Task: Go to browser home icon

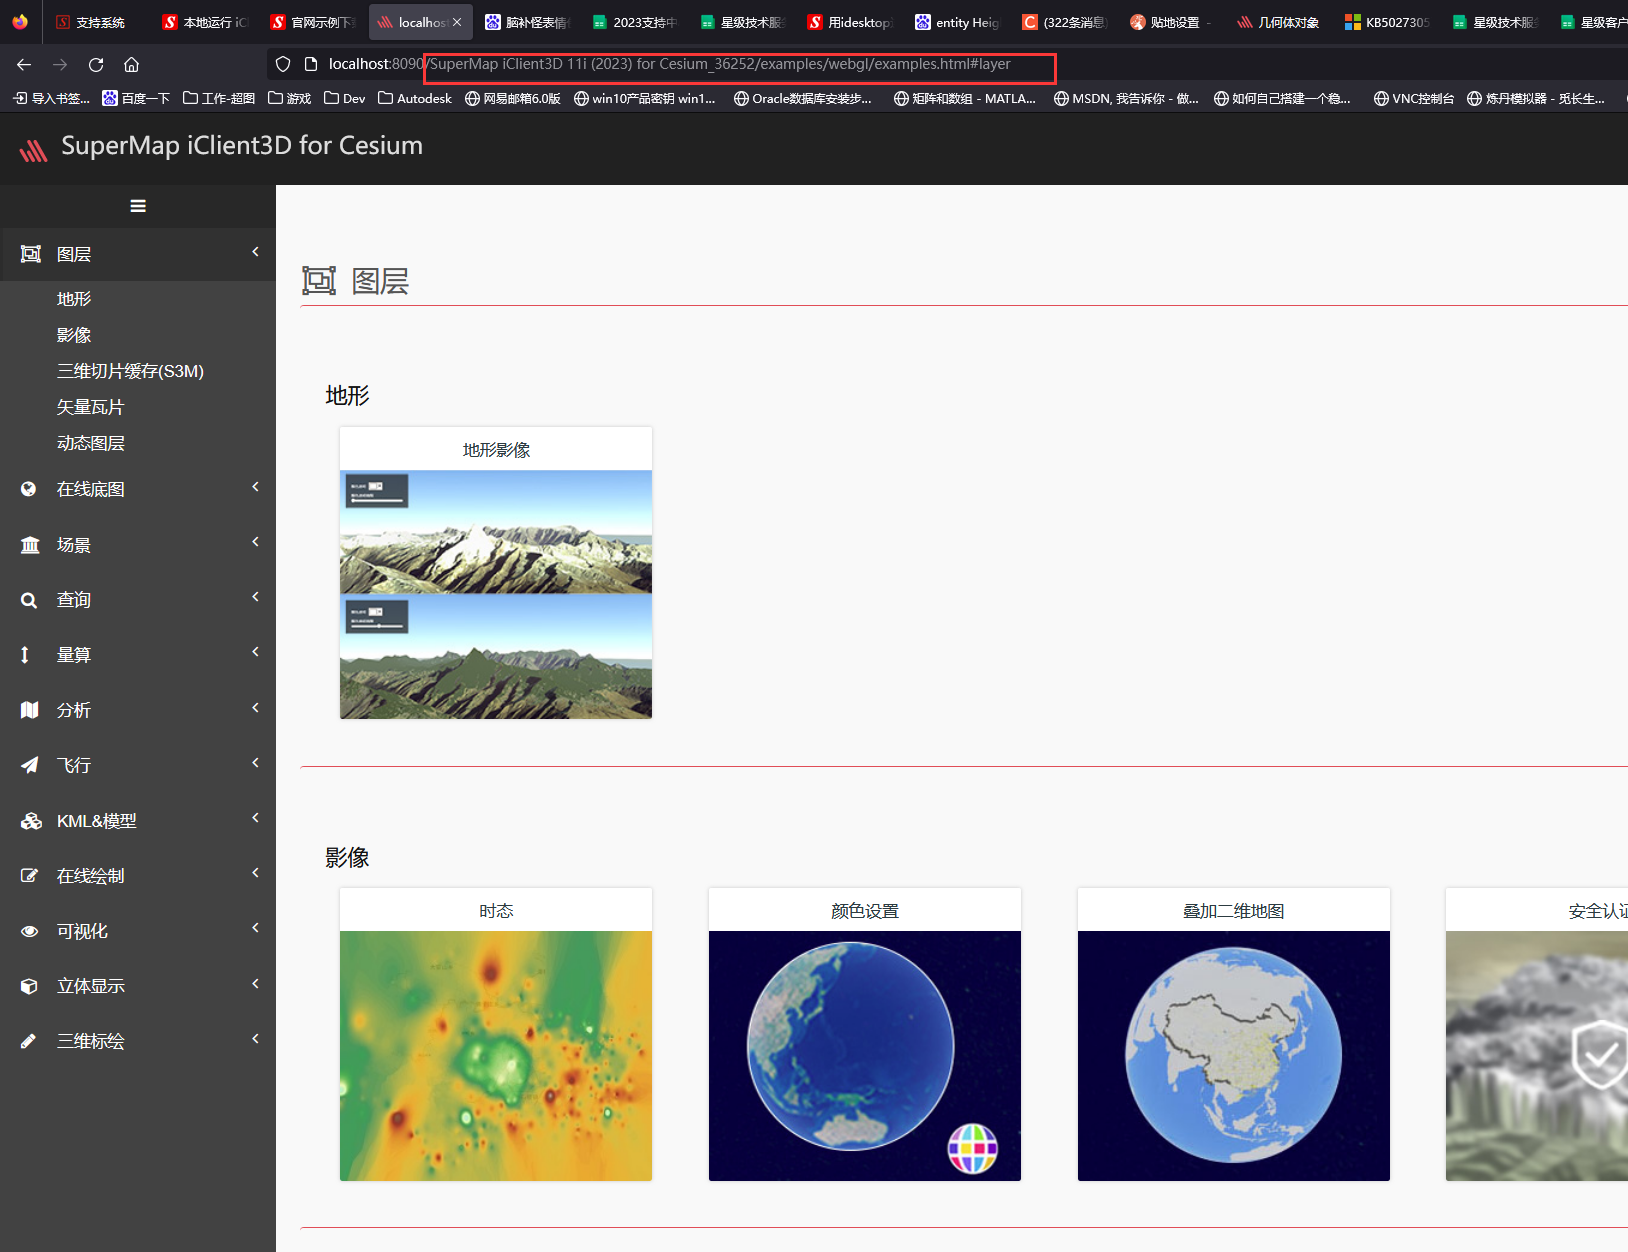Action: pos(131,64)
